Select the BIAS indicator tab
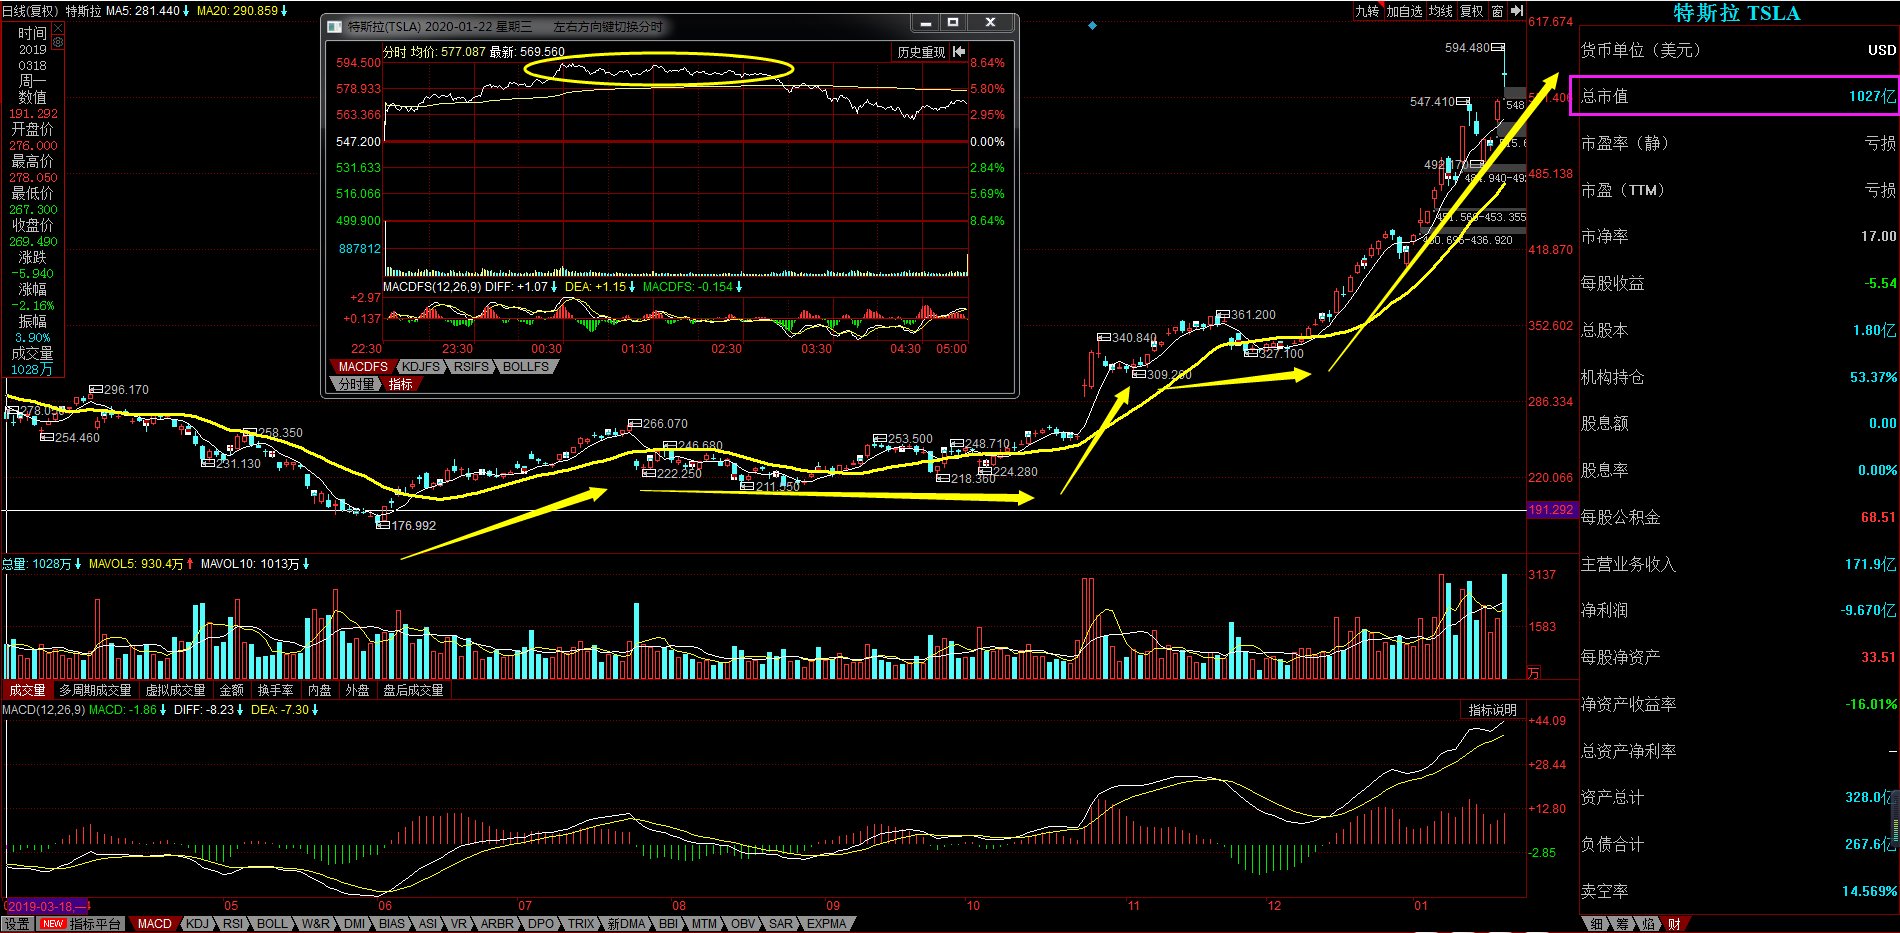Viewport: 1900px width, 933px height. click(x=392, y=924)
